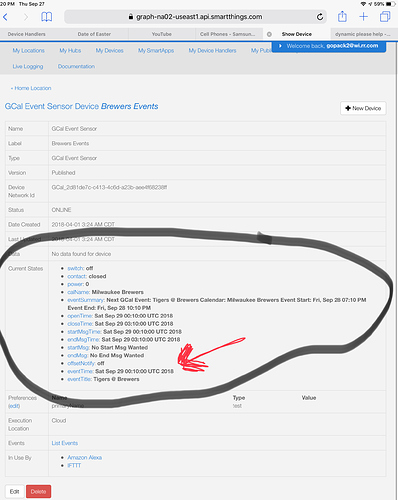Open the Safari share sheet icon

point(342,16)
